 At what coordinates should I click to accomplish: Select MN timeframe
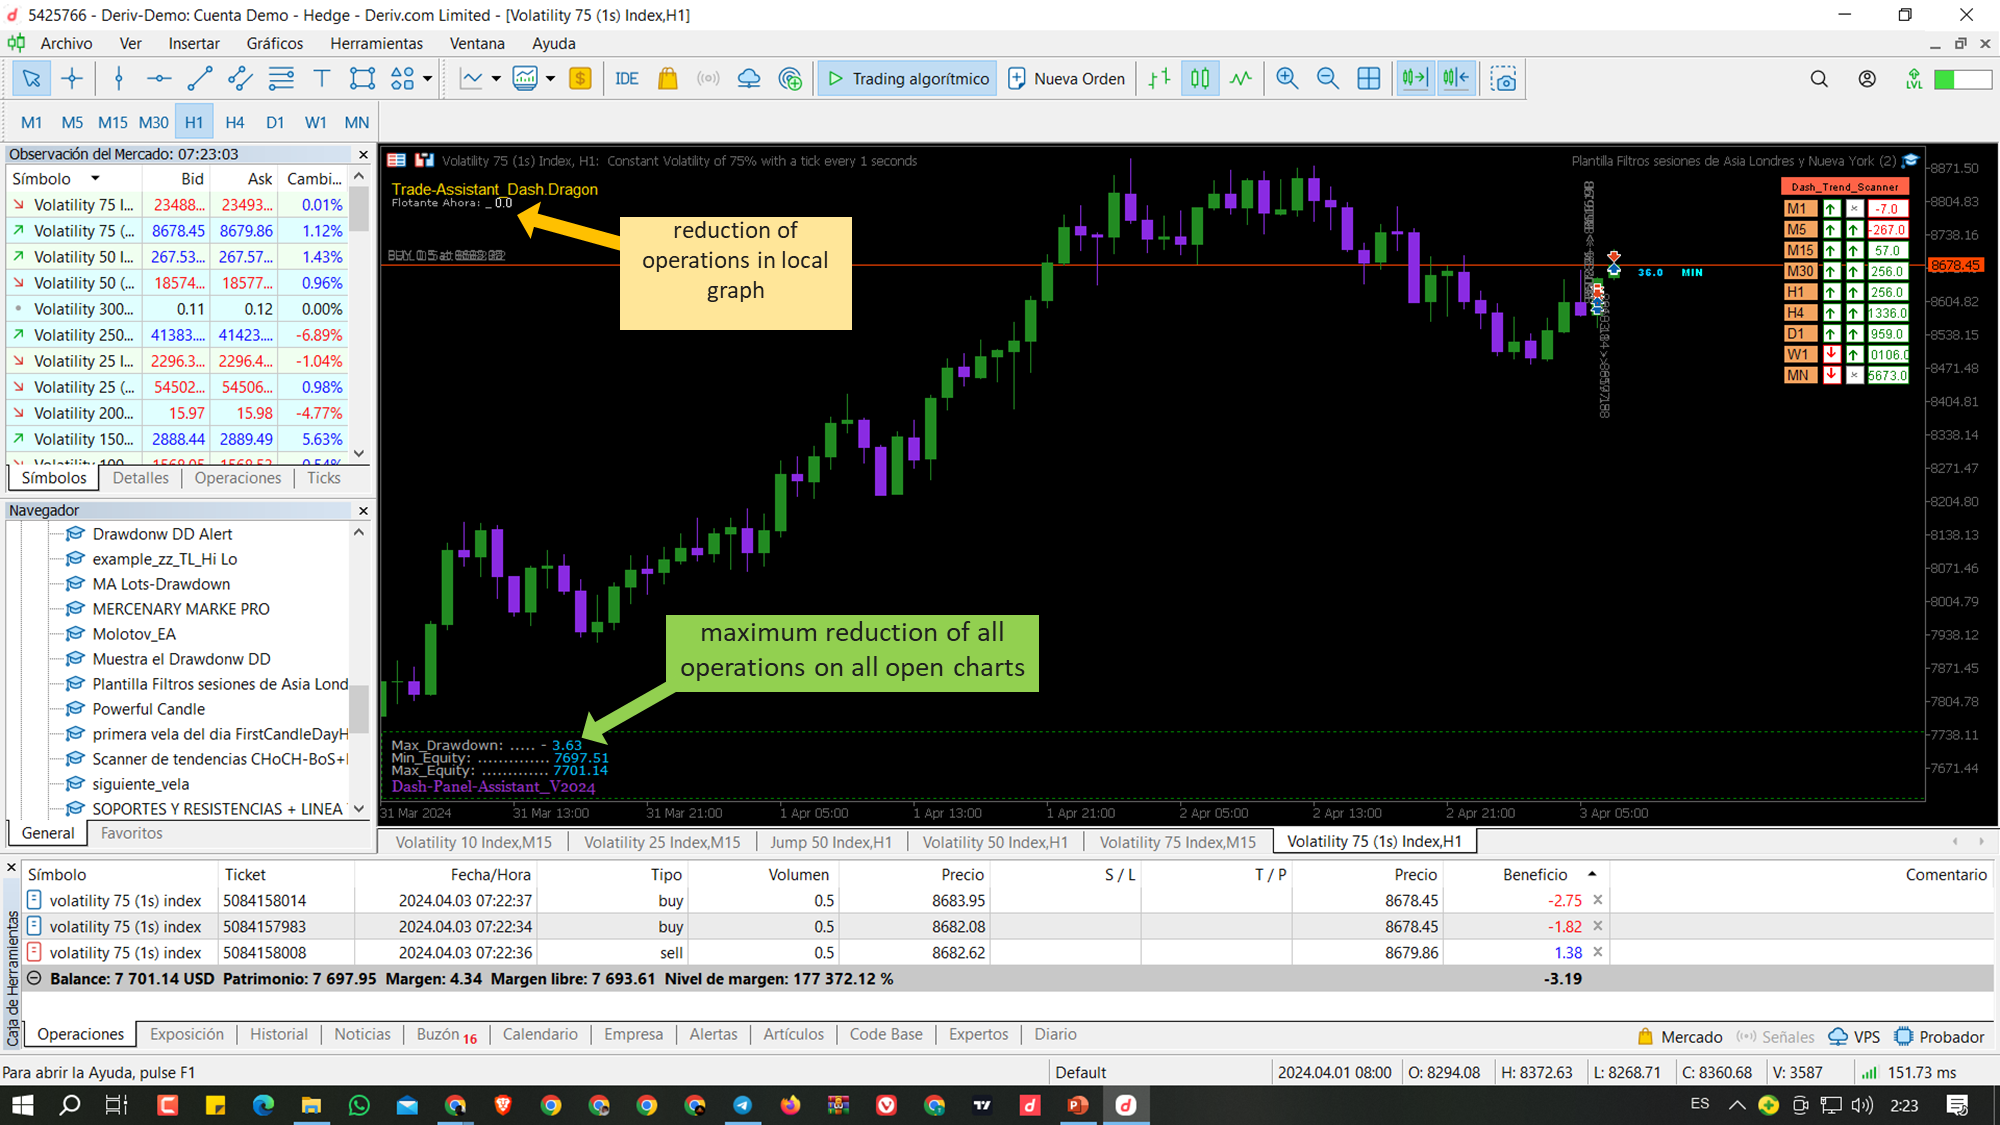357,122
